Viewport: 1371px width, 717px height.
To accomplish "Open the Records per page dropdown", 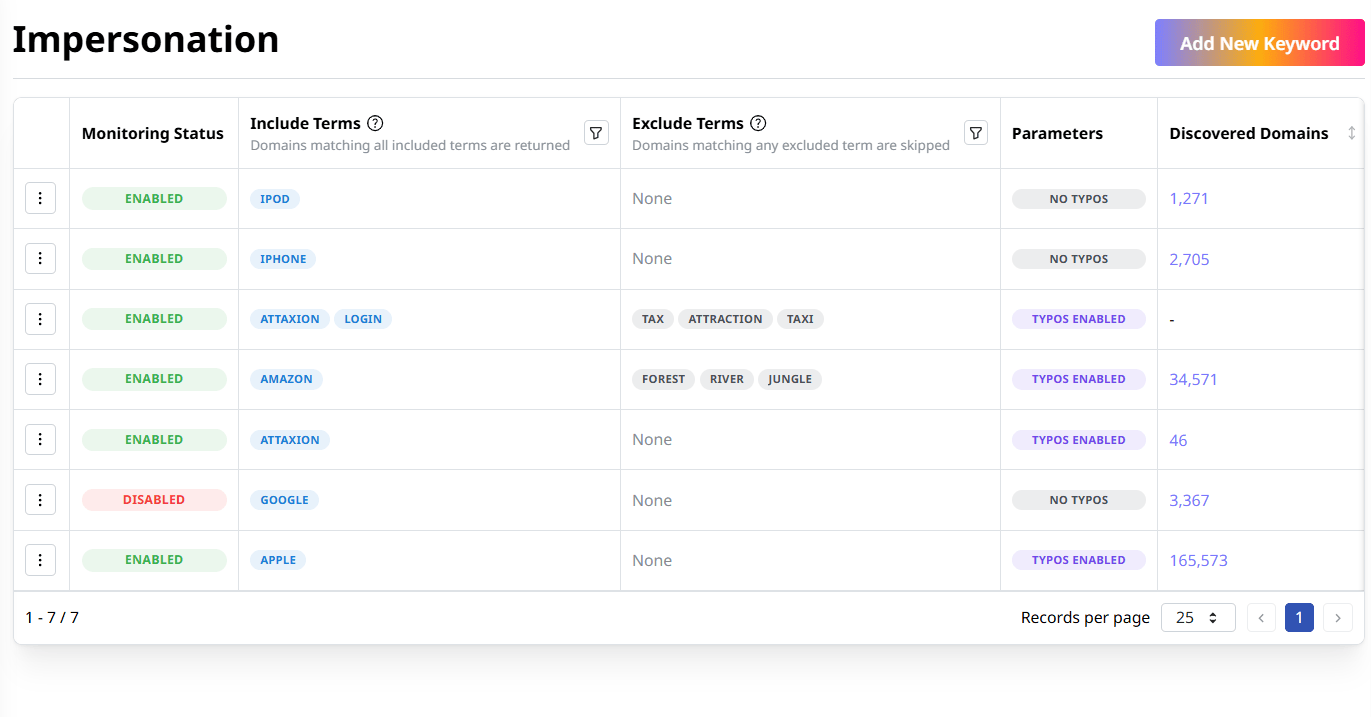I will pyautogui.click(x=1197, y=617).
